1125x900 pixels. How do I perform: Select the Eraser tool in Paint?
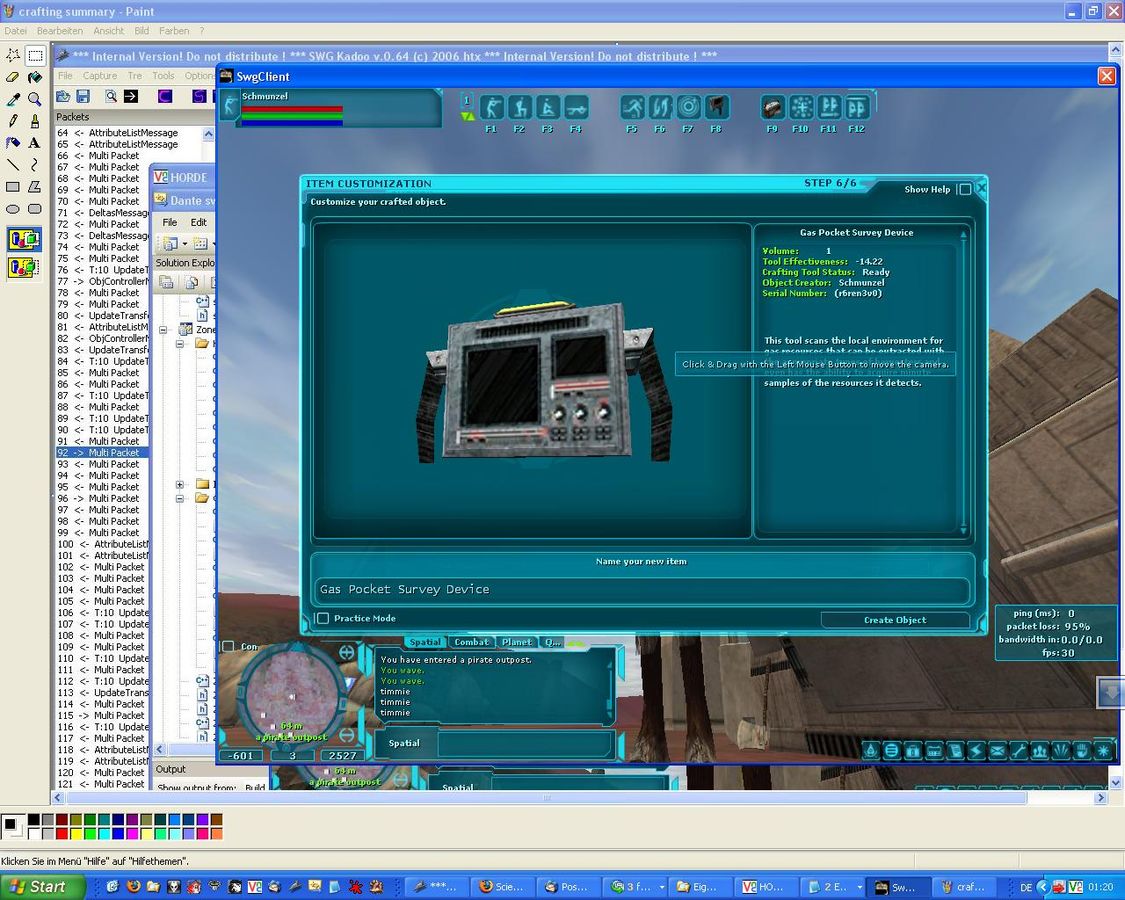pyautogui.click(x=13, y=77)
